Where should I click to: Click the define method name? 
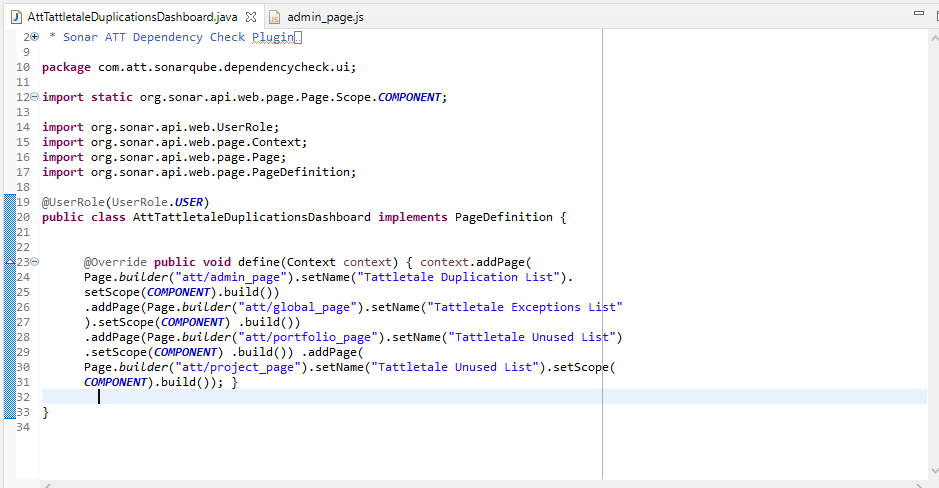259,262
